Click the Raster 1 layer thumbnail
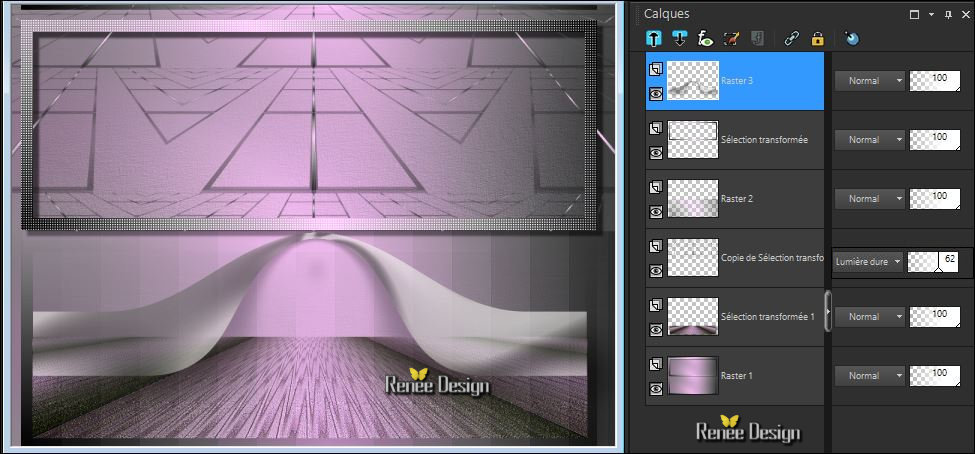 [x=693, y=376]
